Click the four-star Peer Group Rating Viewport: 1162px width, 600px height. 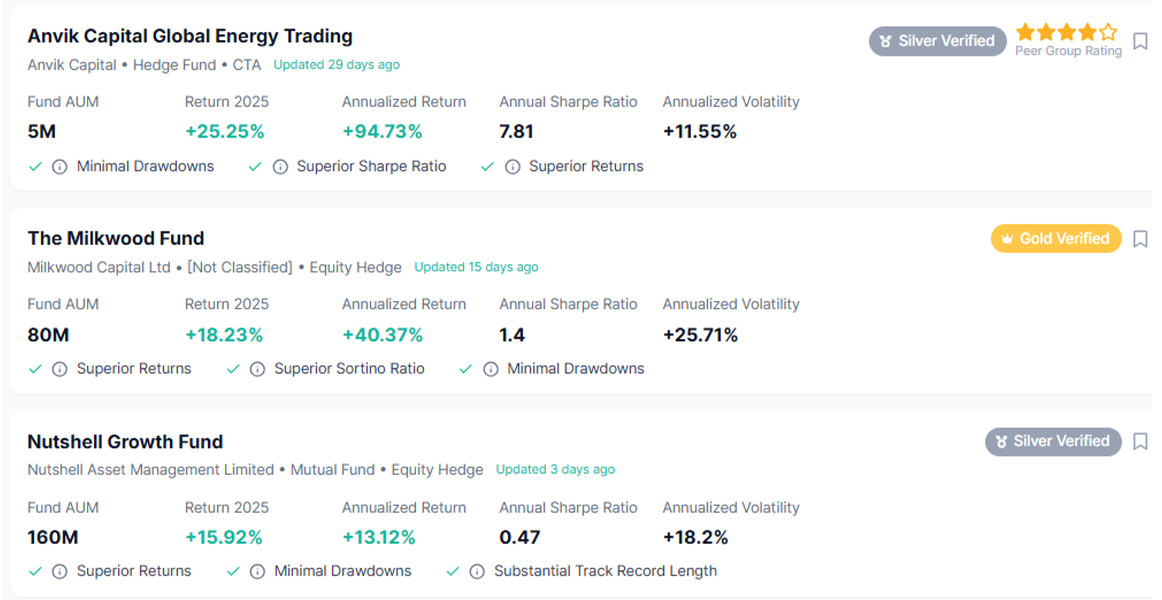tap(1067, 33)
